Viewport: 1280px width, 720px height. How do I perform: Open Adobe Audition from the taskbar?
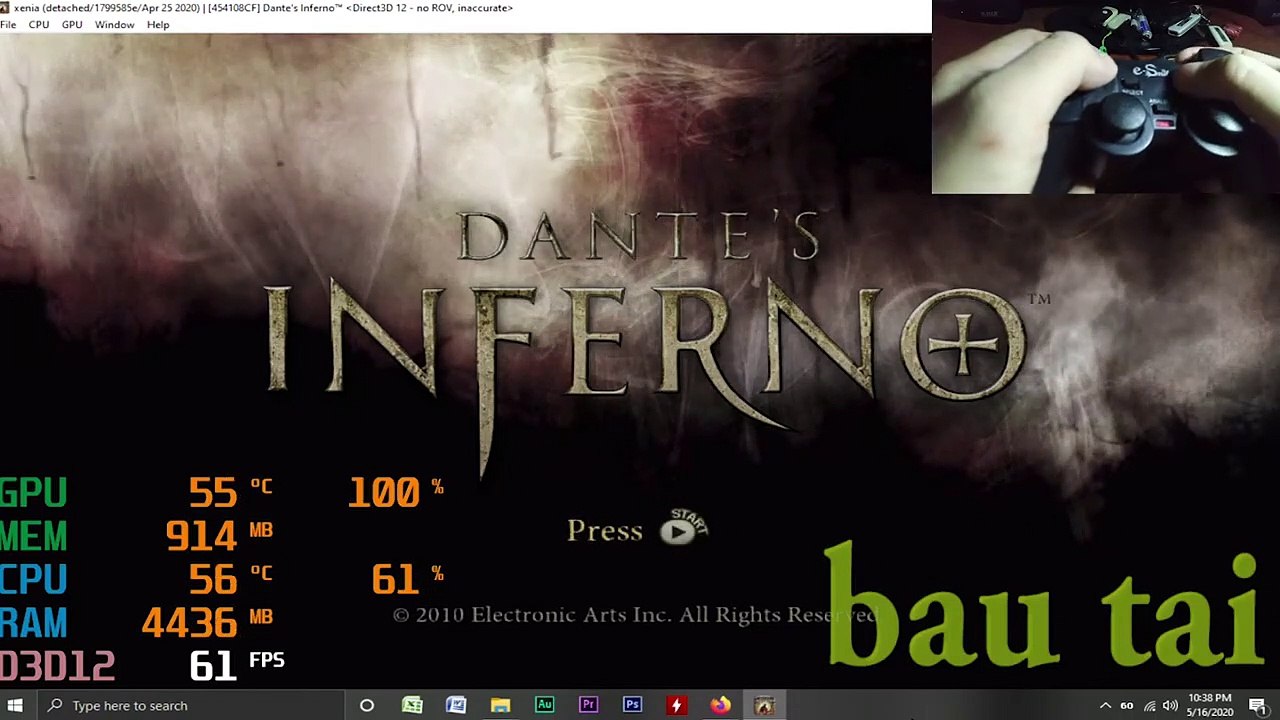click(x=544, y=706)
